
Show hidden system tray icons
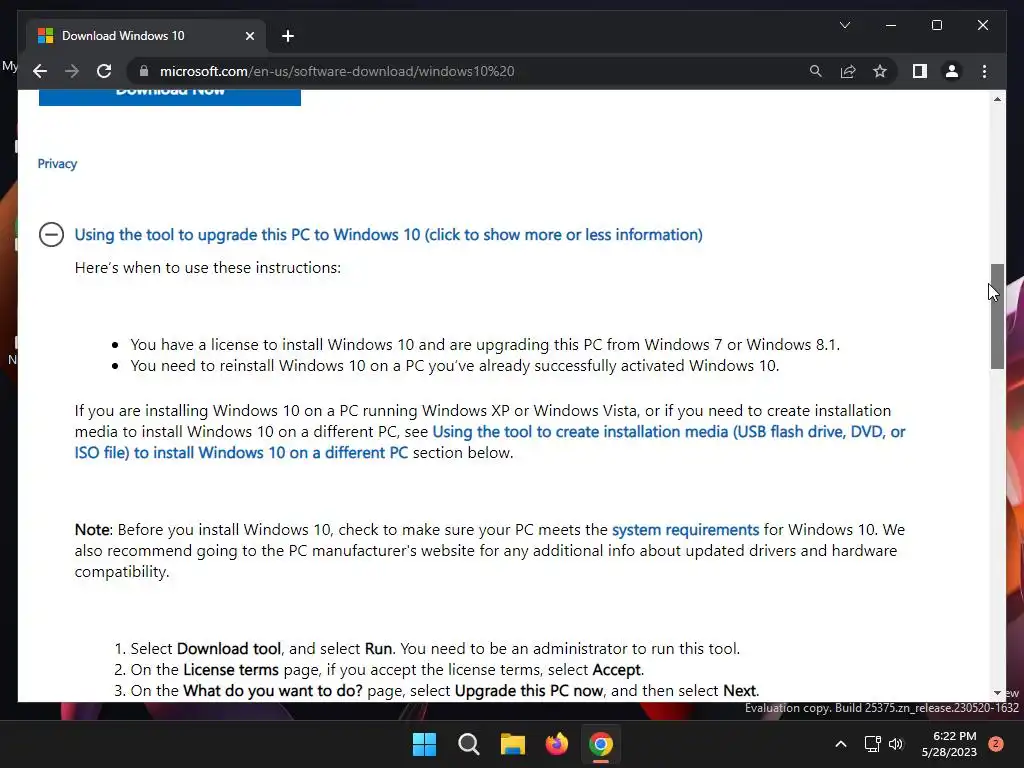tap(841, 744)
